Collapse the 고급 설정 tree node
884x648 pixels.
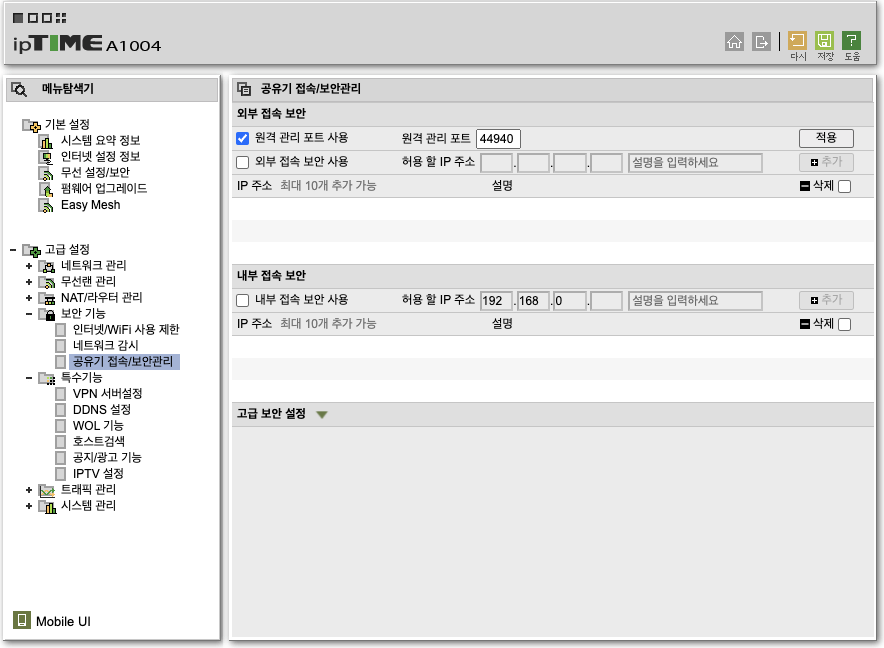pyautogui.click(x=13, y=250)
